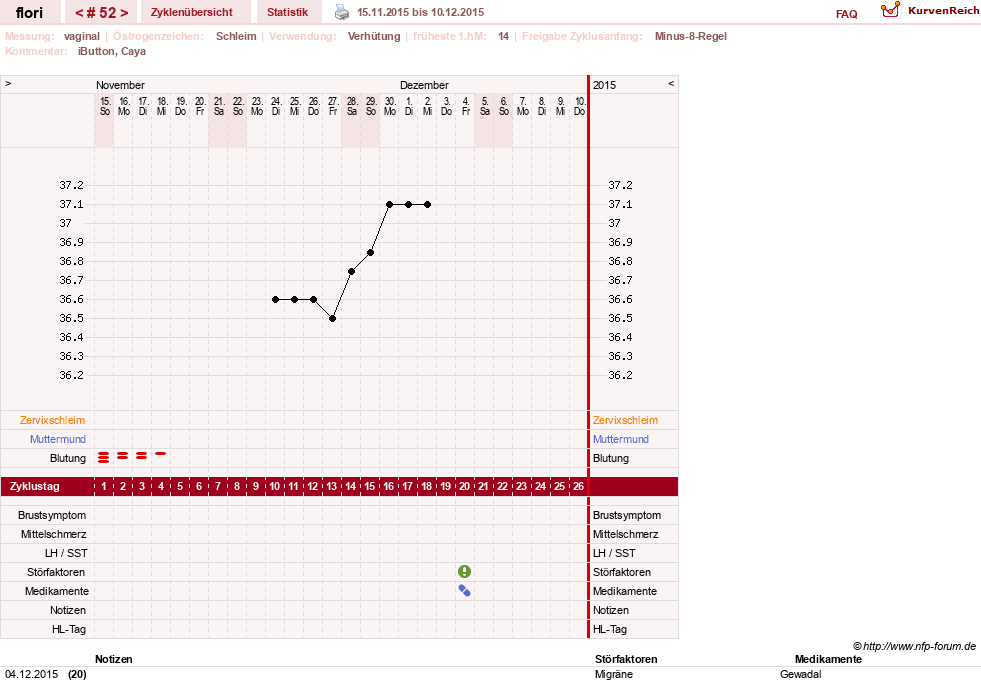Image resolution: width=981 pixels, height=698 pixels.
Task: Click the date header 10. Do
Action: tap(579, 106)
